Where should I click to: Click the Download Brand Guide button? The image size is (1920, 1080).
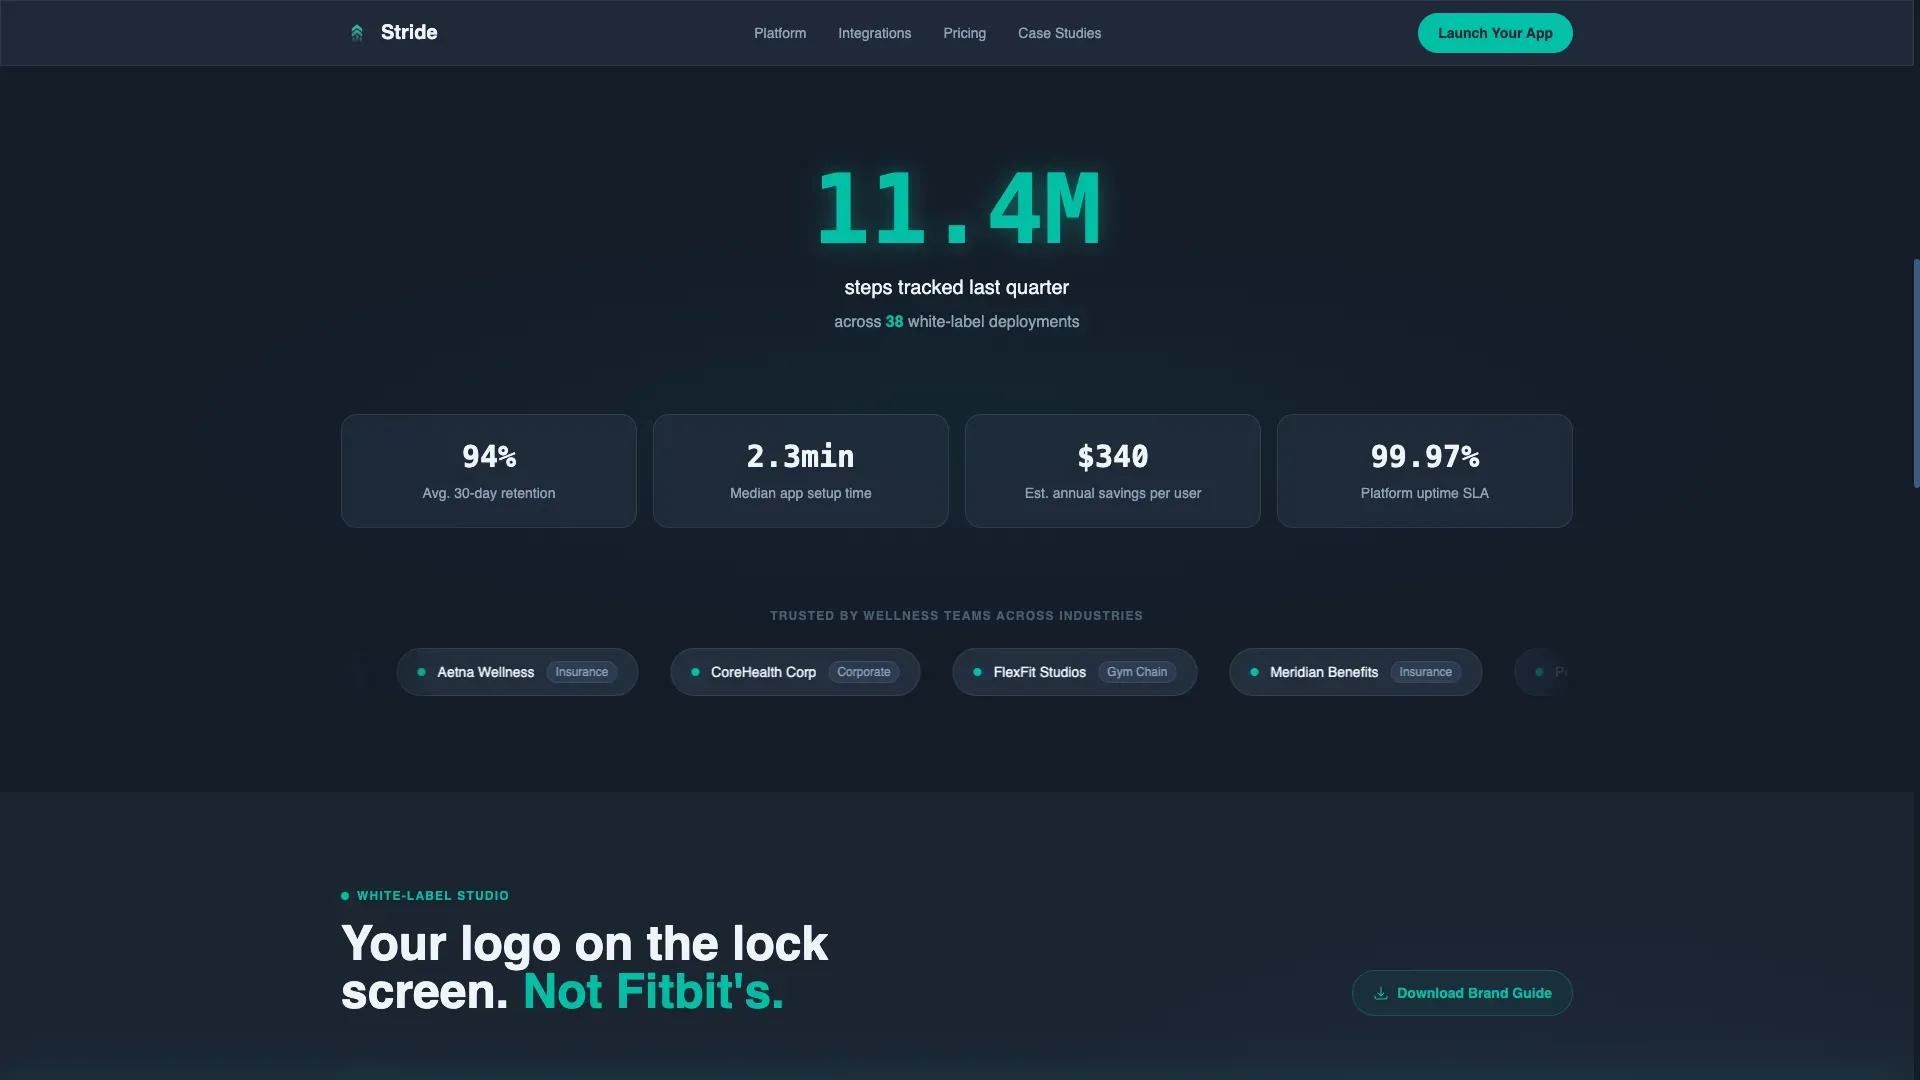pyautogui.click(x=1462, y=993)
